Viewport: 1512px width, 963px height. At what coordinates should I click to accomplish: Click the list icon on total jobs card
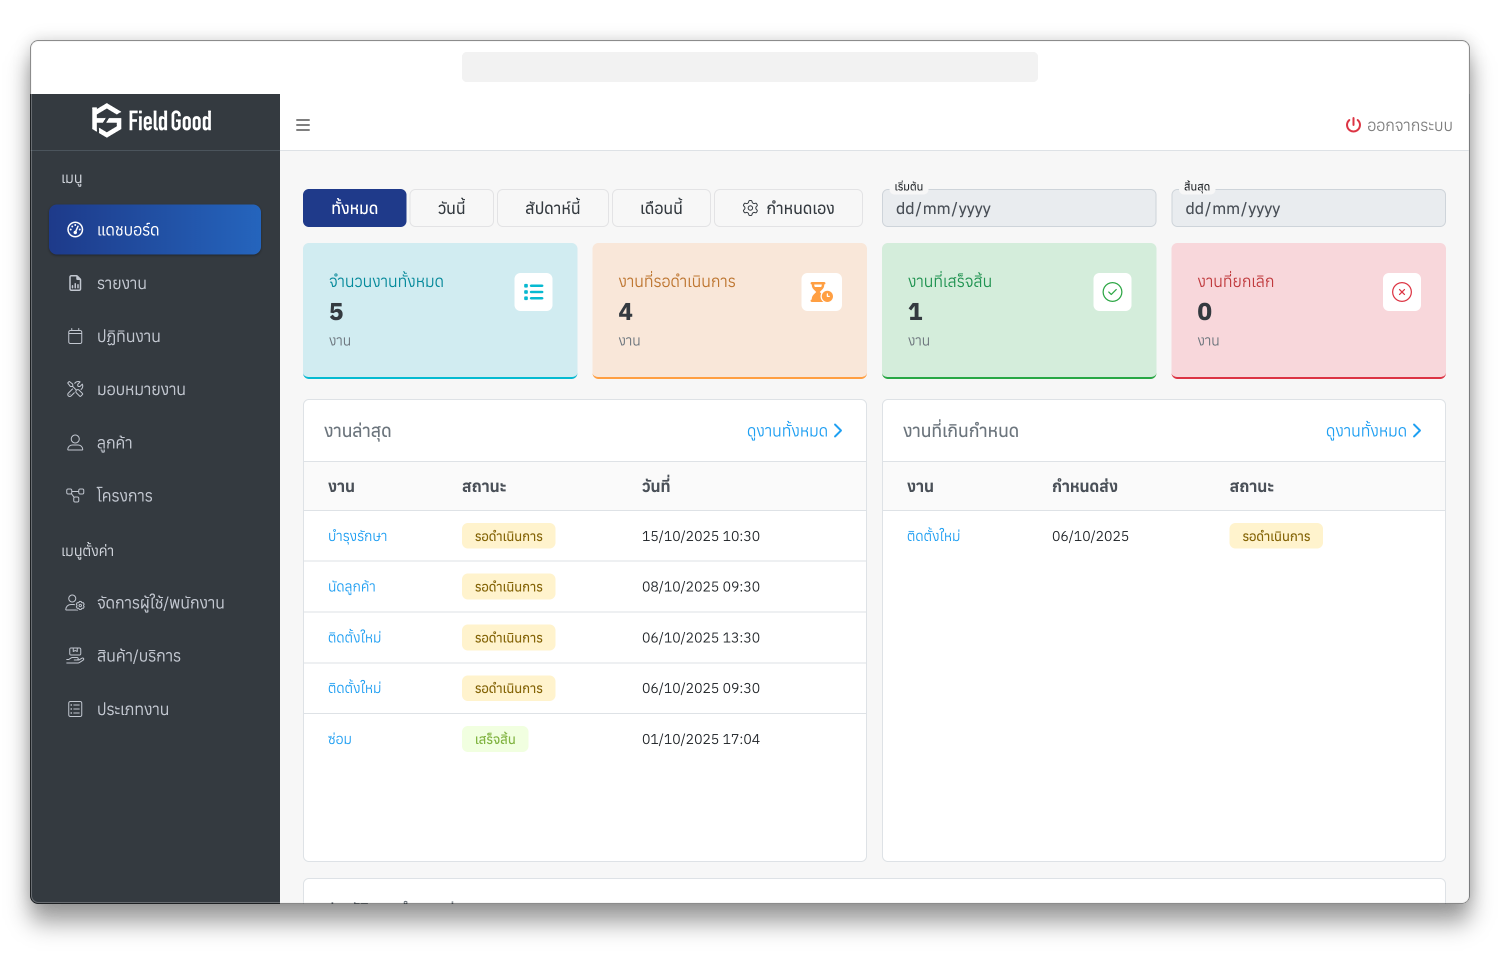click(x=533, y=292)
